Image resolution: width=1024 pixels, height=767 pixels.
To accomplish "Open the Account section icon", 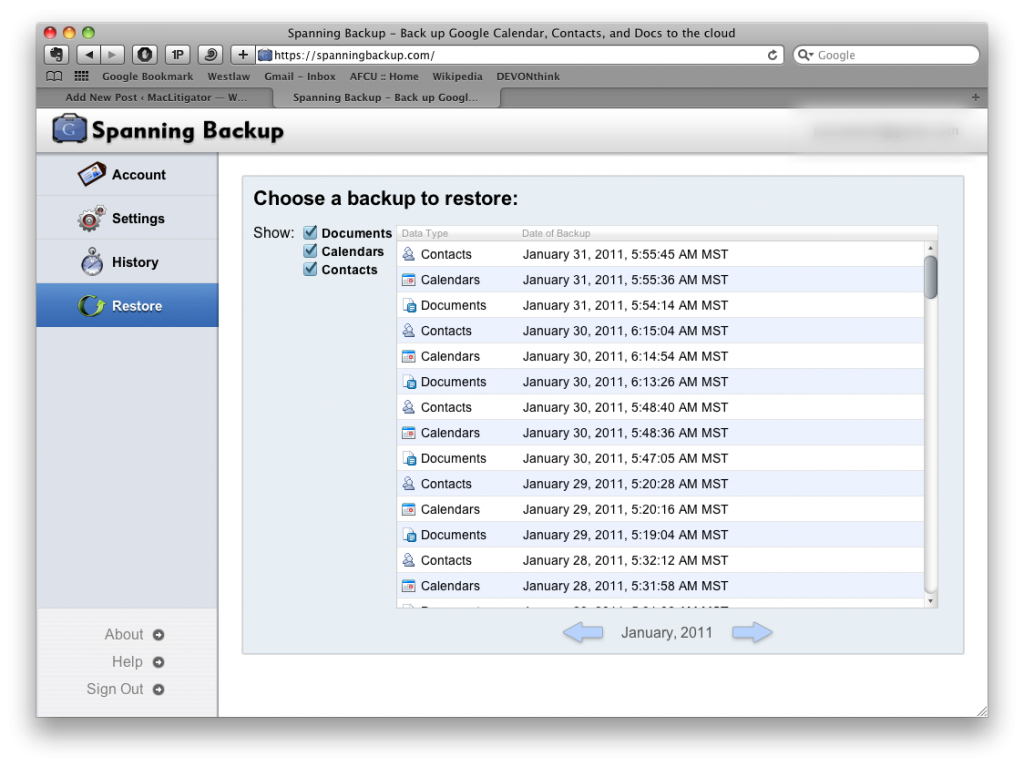I will click(91, 174).
